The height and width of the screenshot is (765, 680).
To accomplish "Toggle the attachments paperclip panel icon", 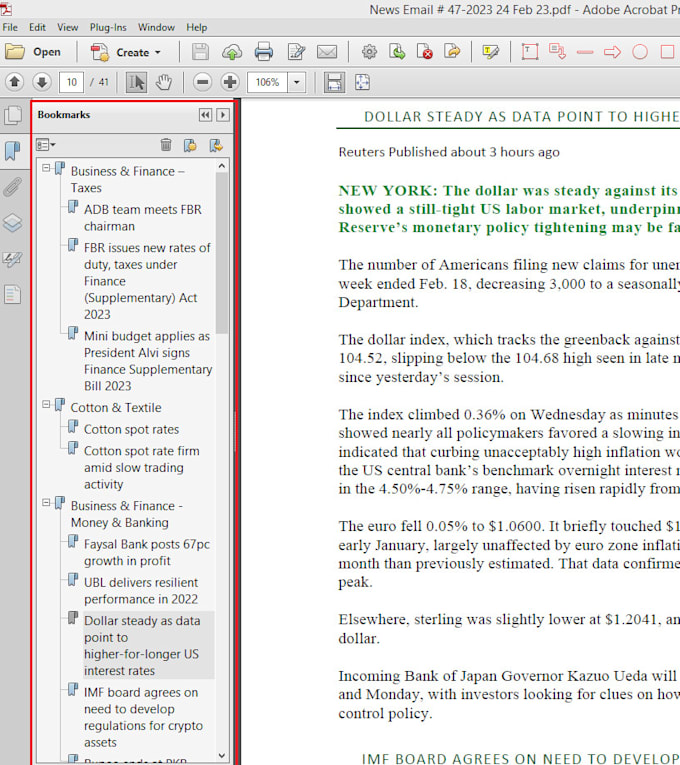I will pyautogui.click(x=13, y=187).
